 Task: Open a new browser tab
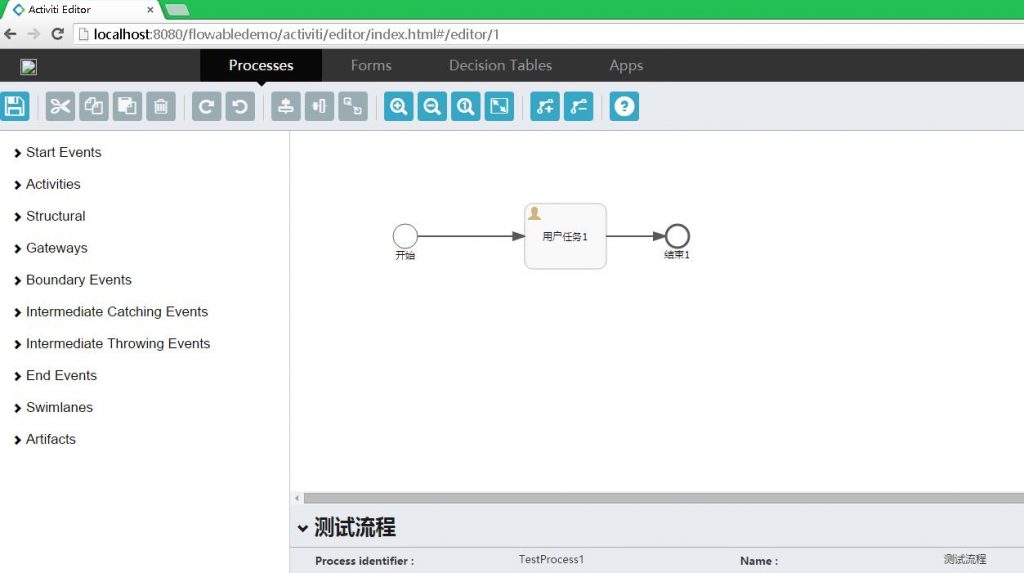point(177,10)
